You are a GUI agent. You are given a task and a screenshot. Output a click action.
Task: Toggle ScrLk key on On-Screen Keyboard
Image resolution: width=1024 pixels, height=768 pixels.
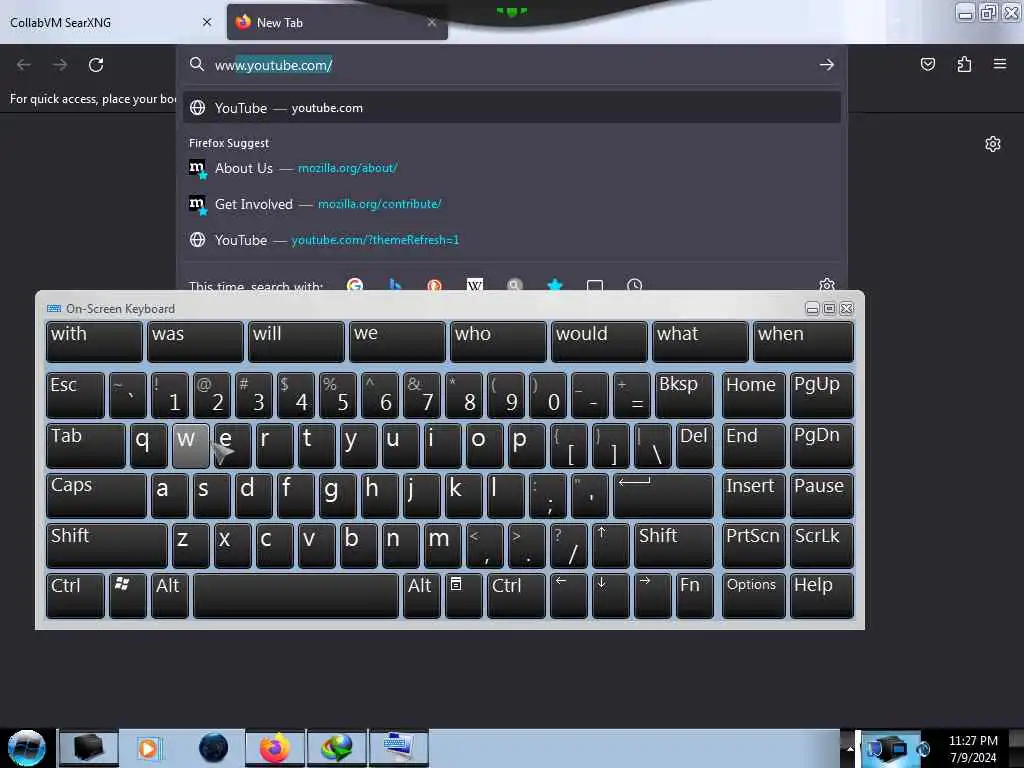point(822,545)
